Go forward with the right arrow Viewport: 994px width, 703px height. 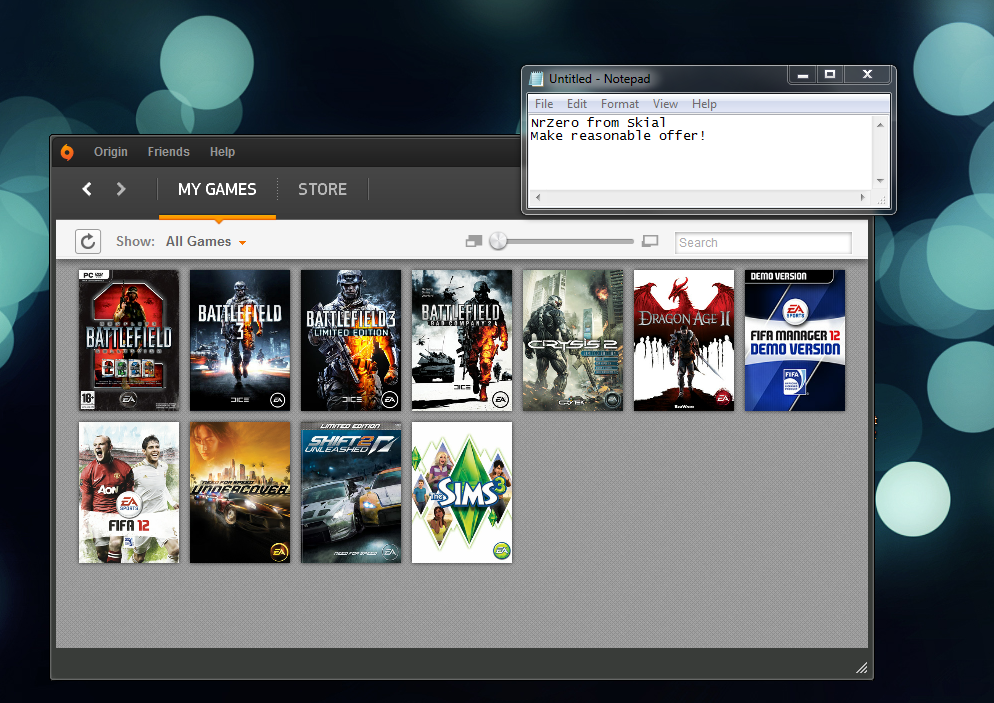point(121,189)
